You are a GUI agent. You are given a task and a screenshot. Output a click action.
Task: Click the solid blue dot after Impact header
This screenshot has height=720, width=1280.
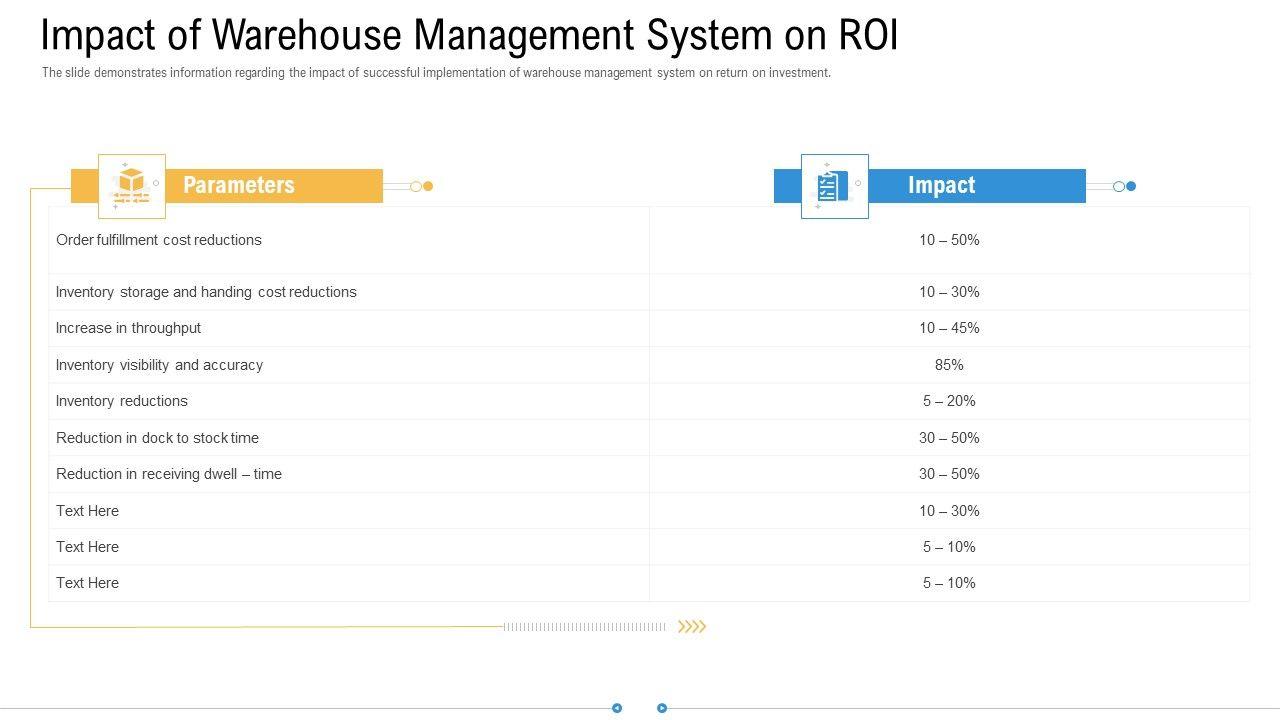(x=1131, y=186)
